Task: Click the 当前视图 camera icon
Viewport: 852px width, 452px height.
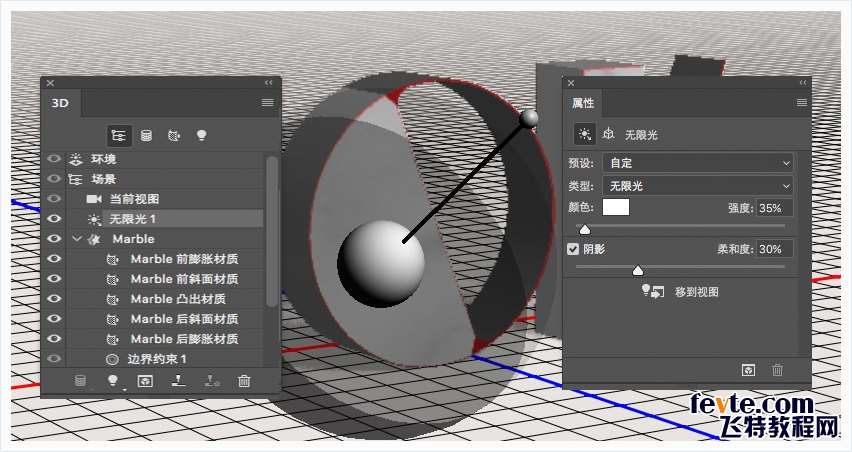Action: [93, 199]
